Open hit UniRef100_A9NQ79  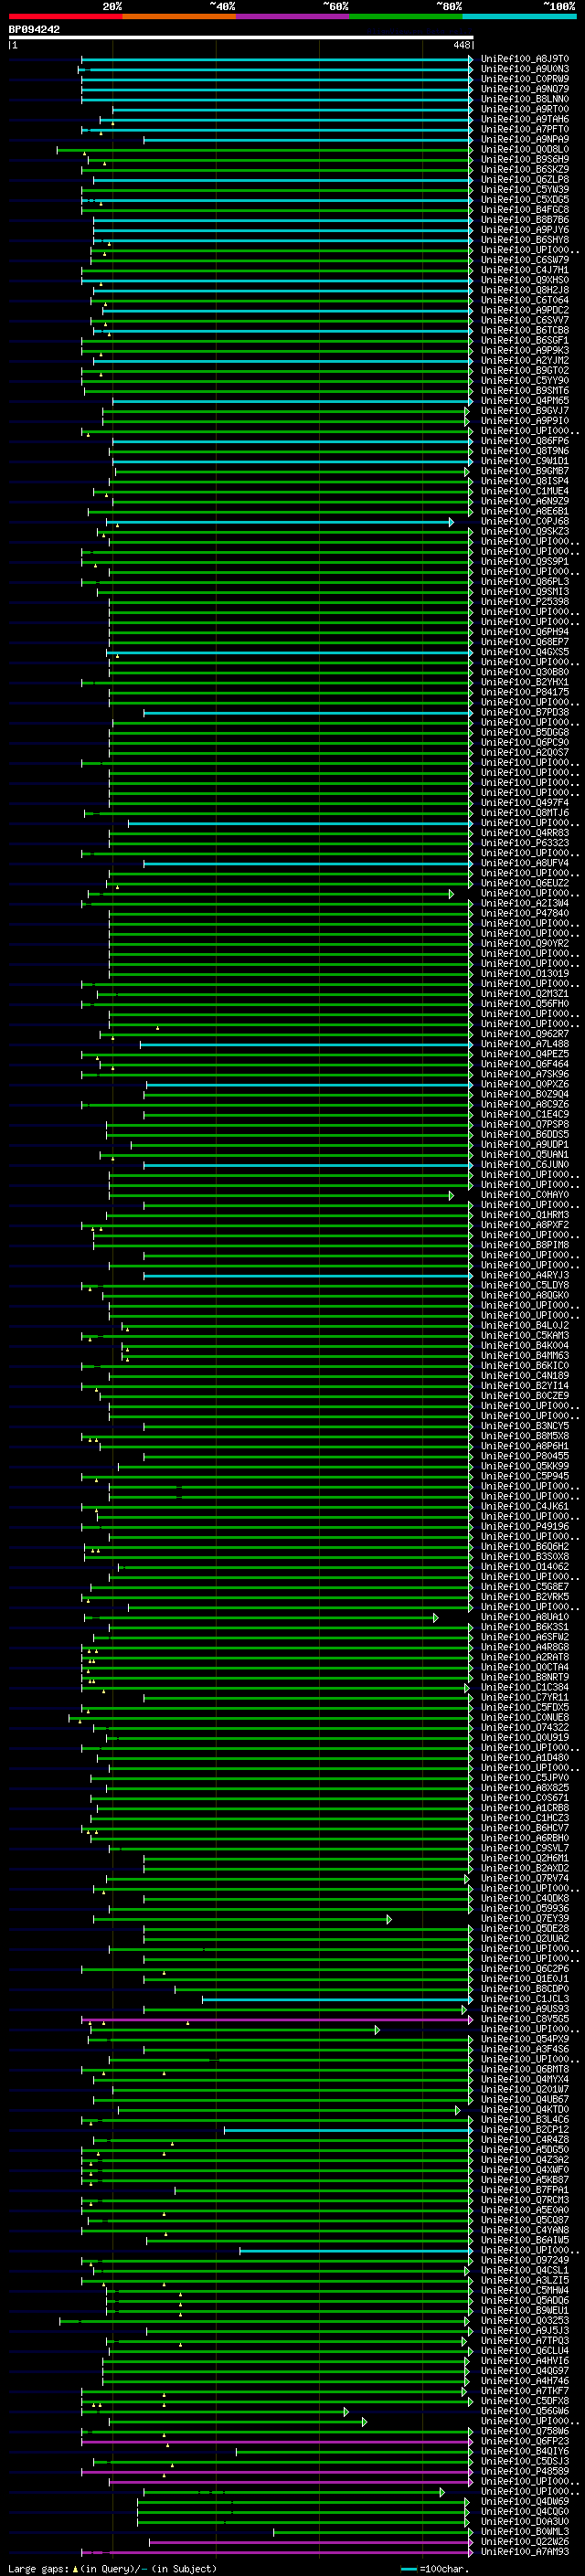[x=525, y=89]
